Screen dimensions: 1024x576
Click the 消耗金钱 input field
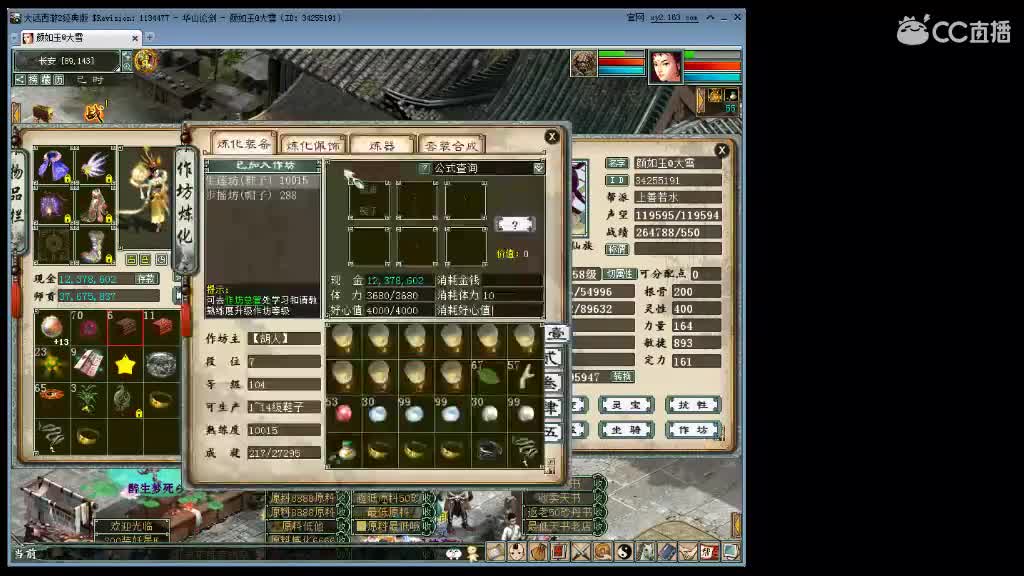(x=511, y=280)
